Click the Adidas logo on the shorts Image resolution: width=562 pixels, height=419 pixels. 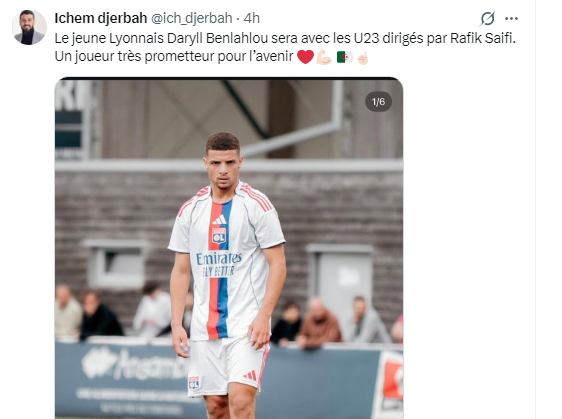tap(250, 376)
